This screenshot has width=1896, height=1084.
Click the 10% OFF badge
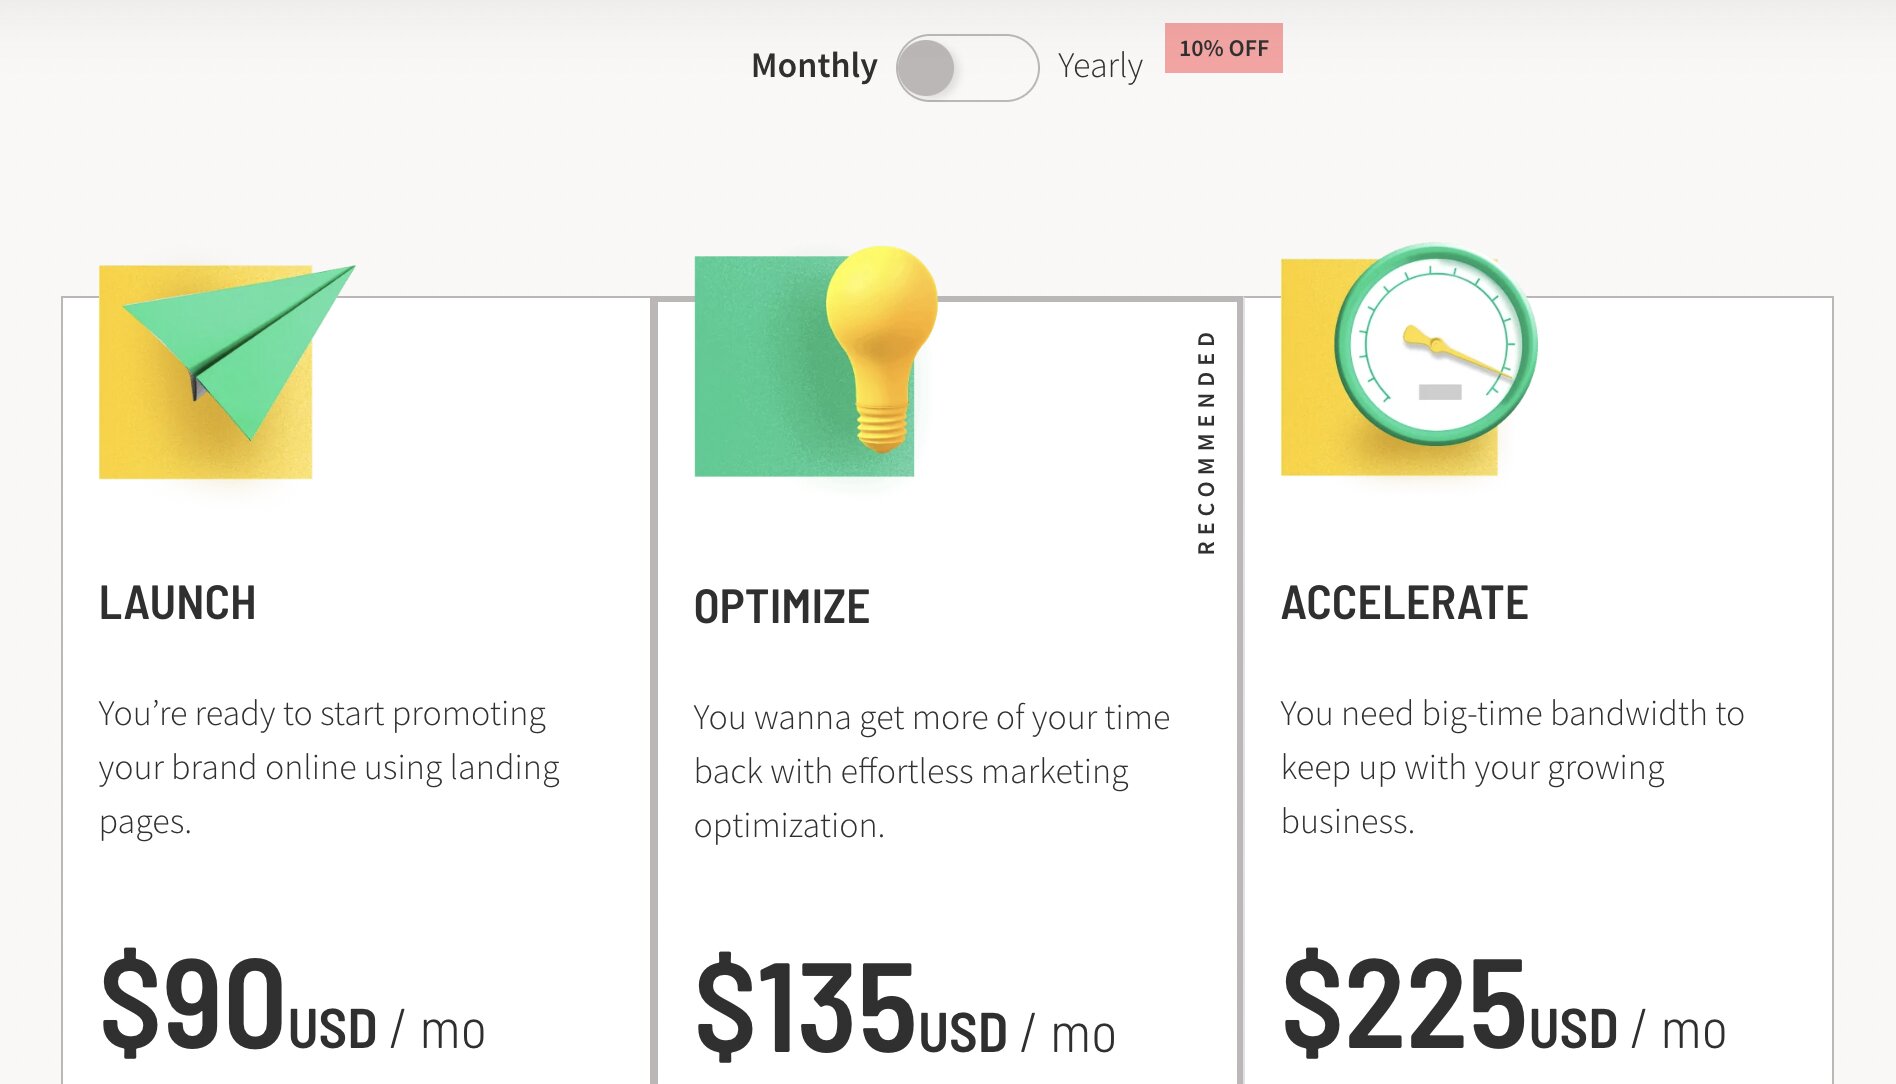point(1223,48)
